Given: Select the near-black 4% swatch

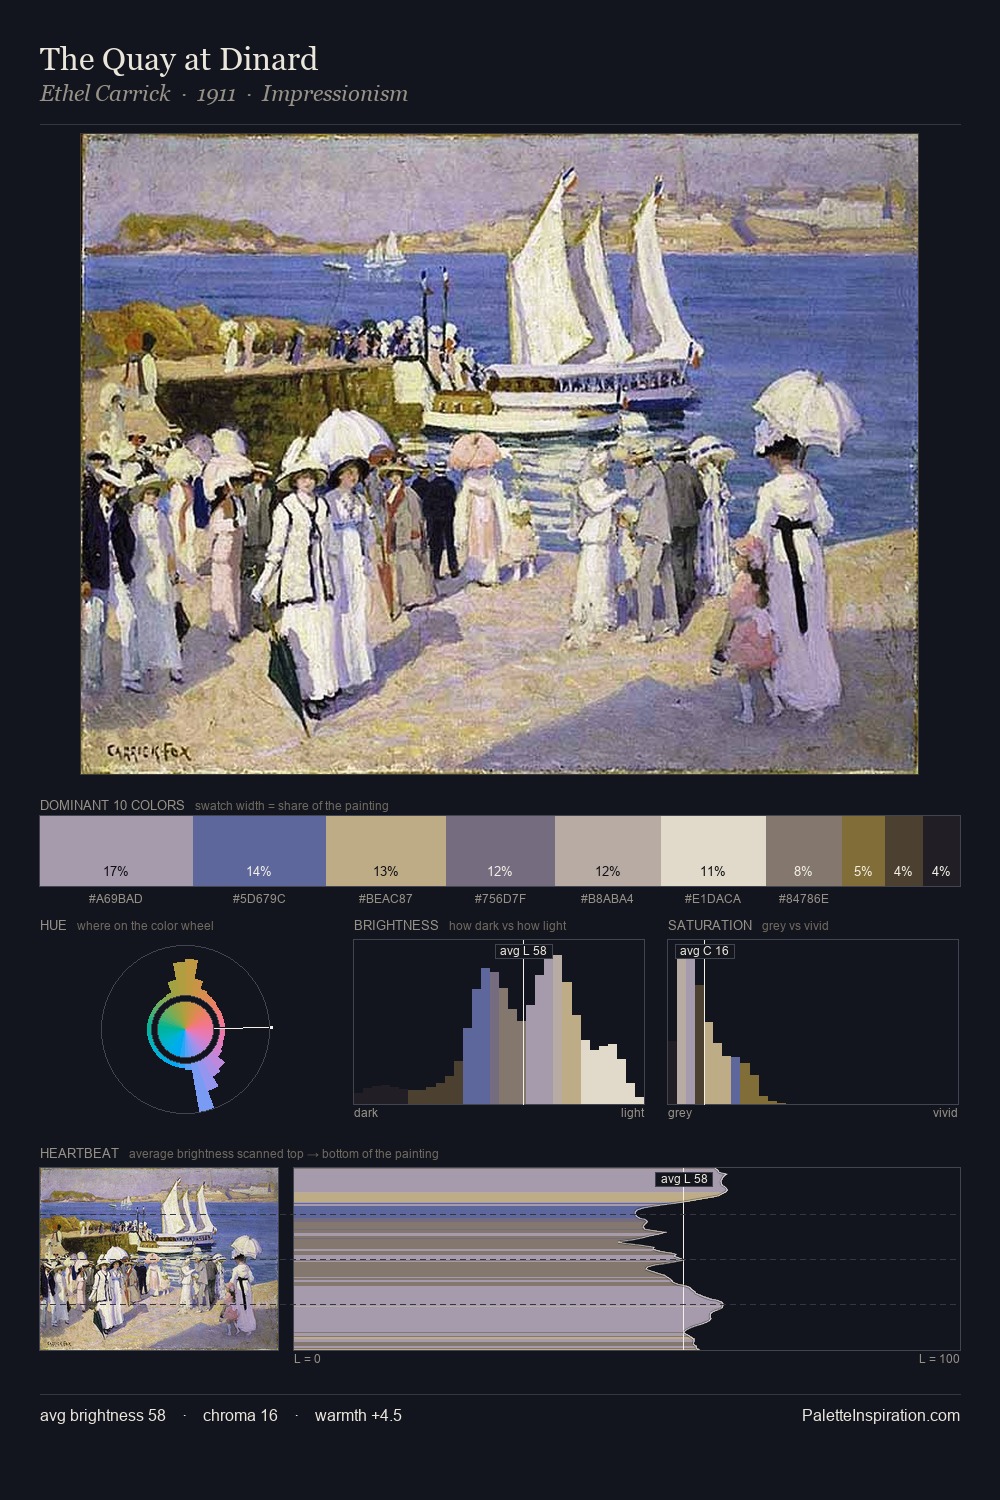Looking at the screenshot, I should click(941, 851).
